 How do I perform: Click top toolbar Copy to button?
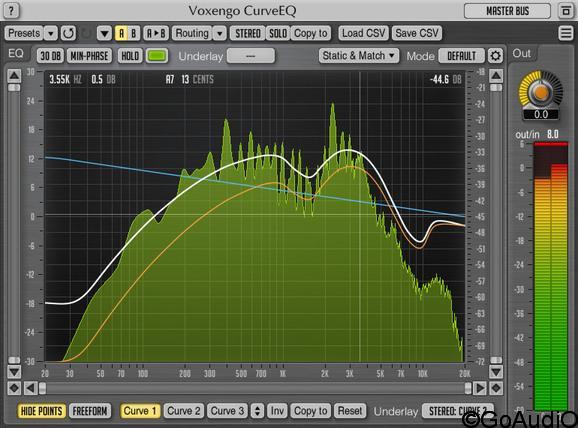coord(311,34)
